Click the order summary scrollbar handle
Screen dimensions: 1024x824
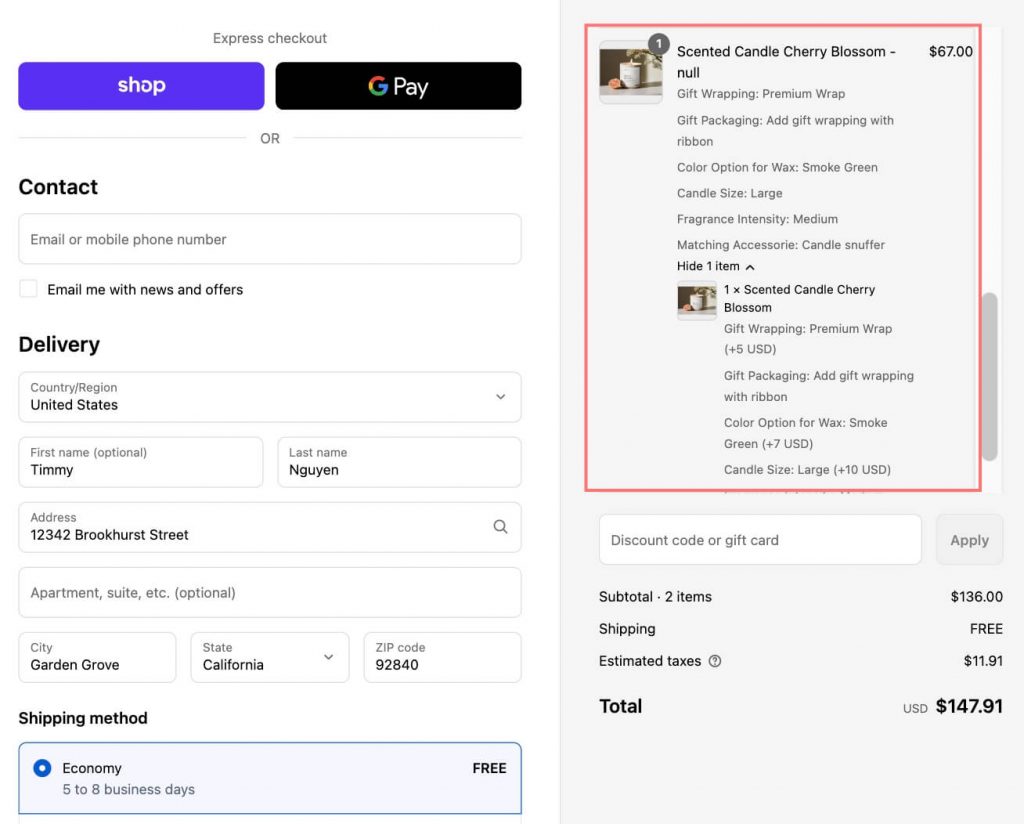990,376
